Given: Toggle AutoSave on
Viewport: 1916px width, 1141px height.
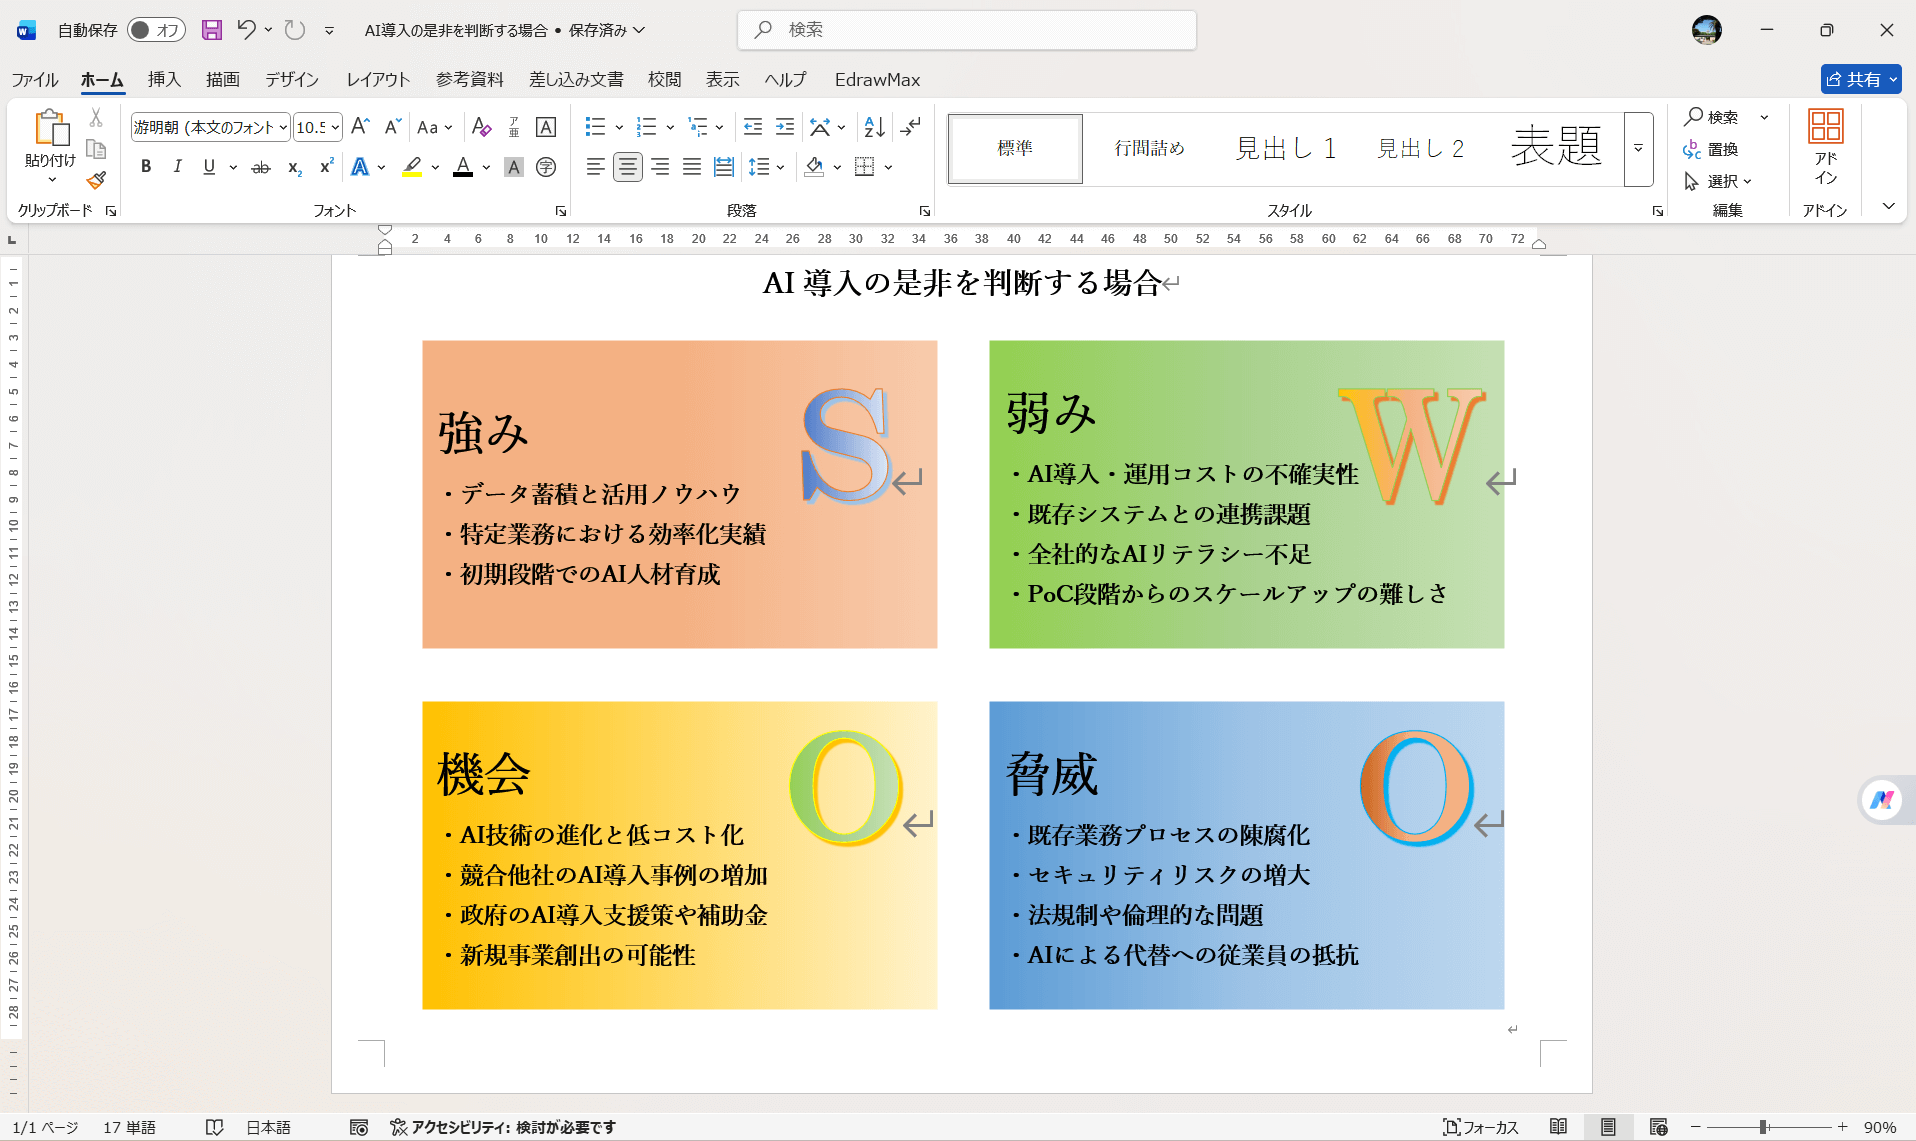Looking at the screenshot, I should [x=155, y=30].
